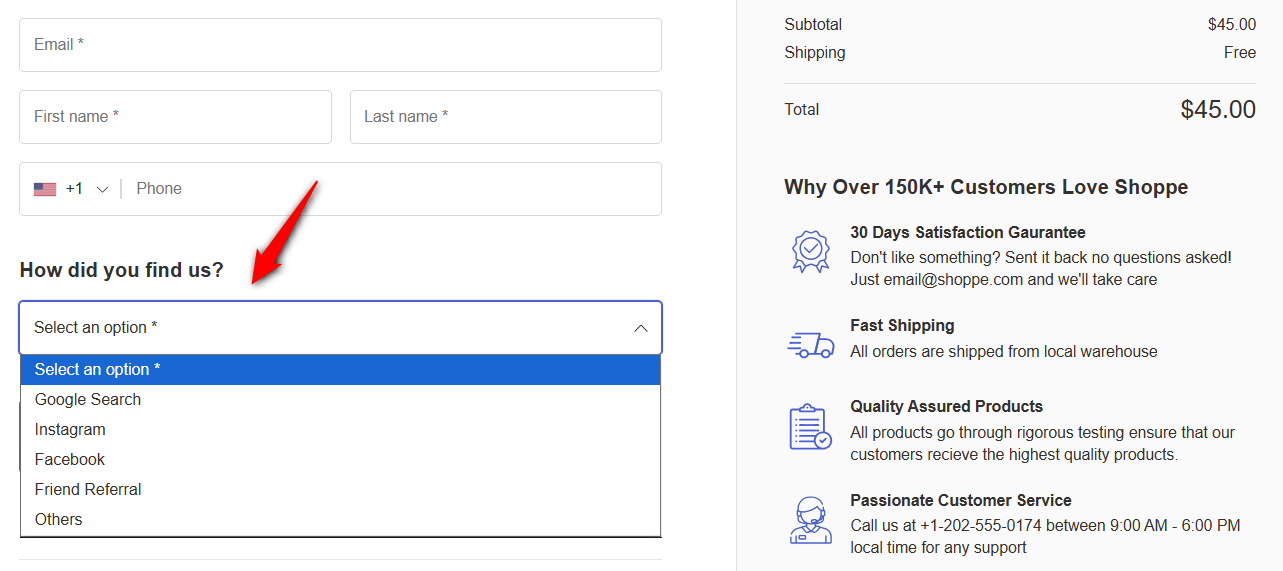This screenshot has width=1283, height=571.
Task: Click the satisfaction guarantee badge icon
Action: [811, 251]
